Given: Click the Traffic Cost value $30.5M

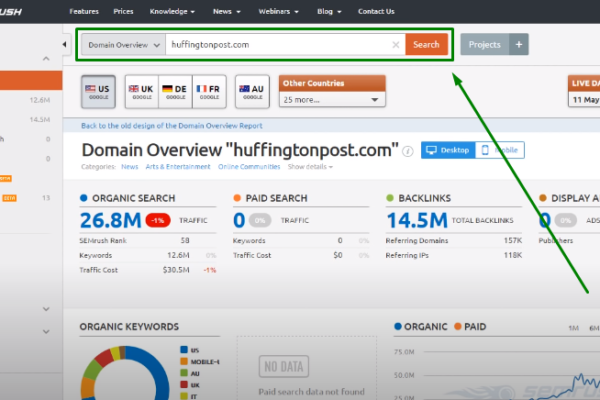Looking at the screenshot, I should (176, 270).
